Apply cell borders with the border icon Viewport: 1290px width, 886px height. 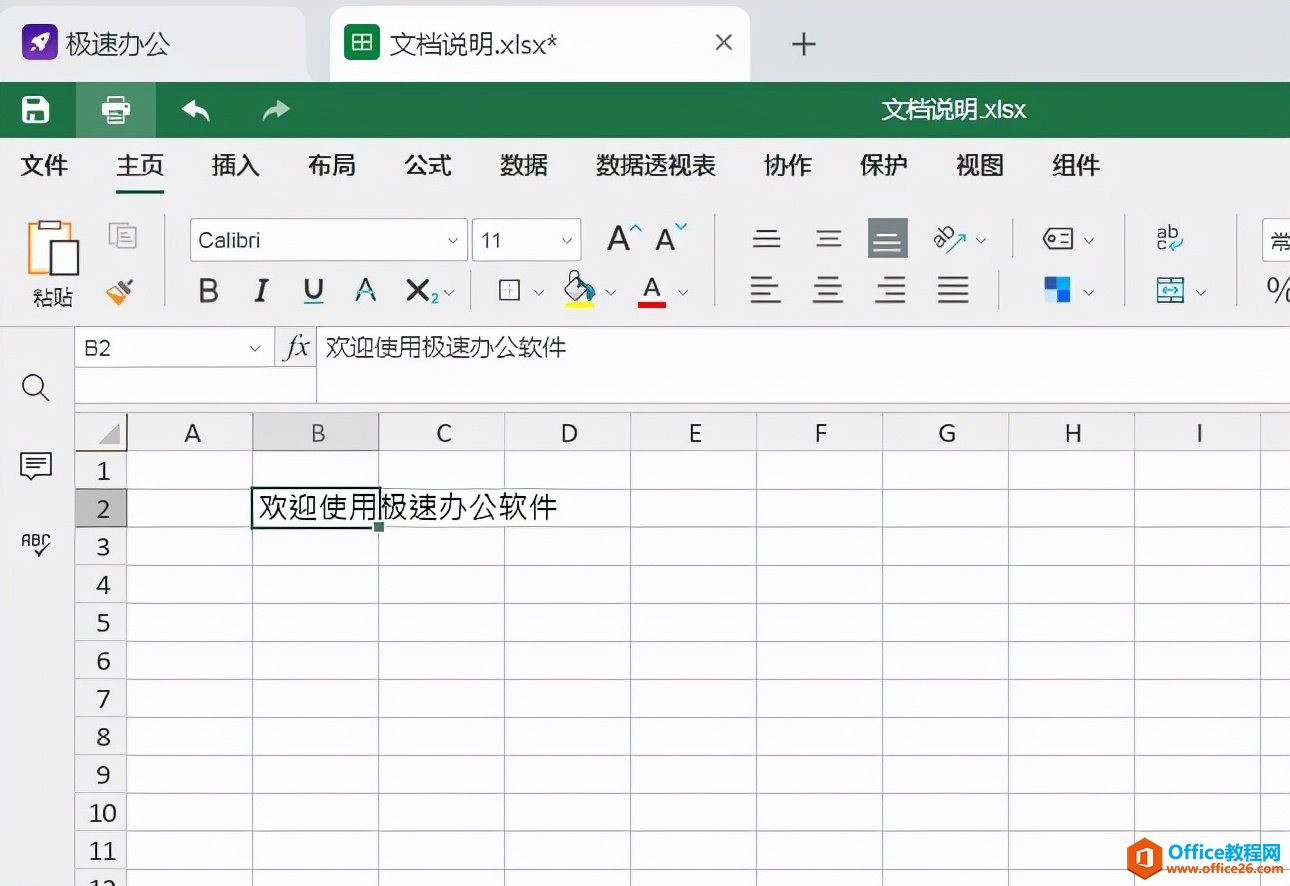pyautogui.click(x=510, y=291)
